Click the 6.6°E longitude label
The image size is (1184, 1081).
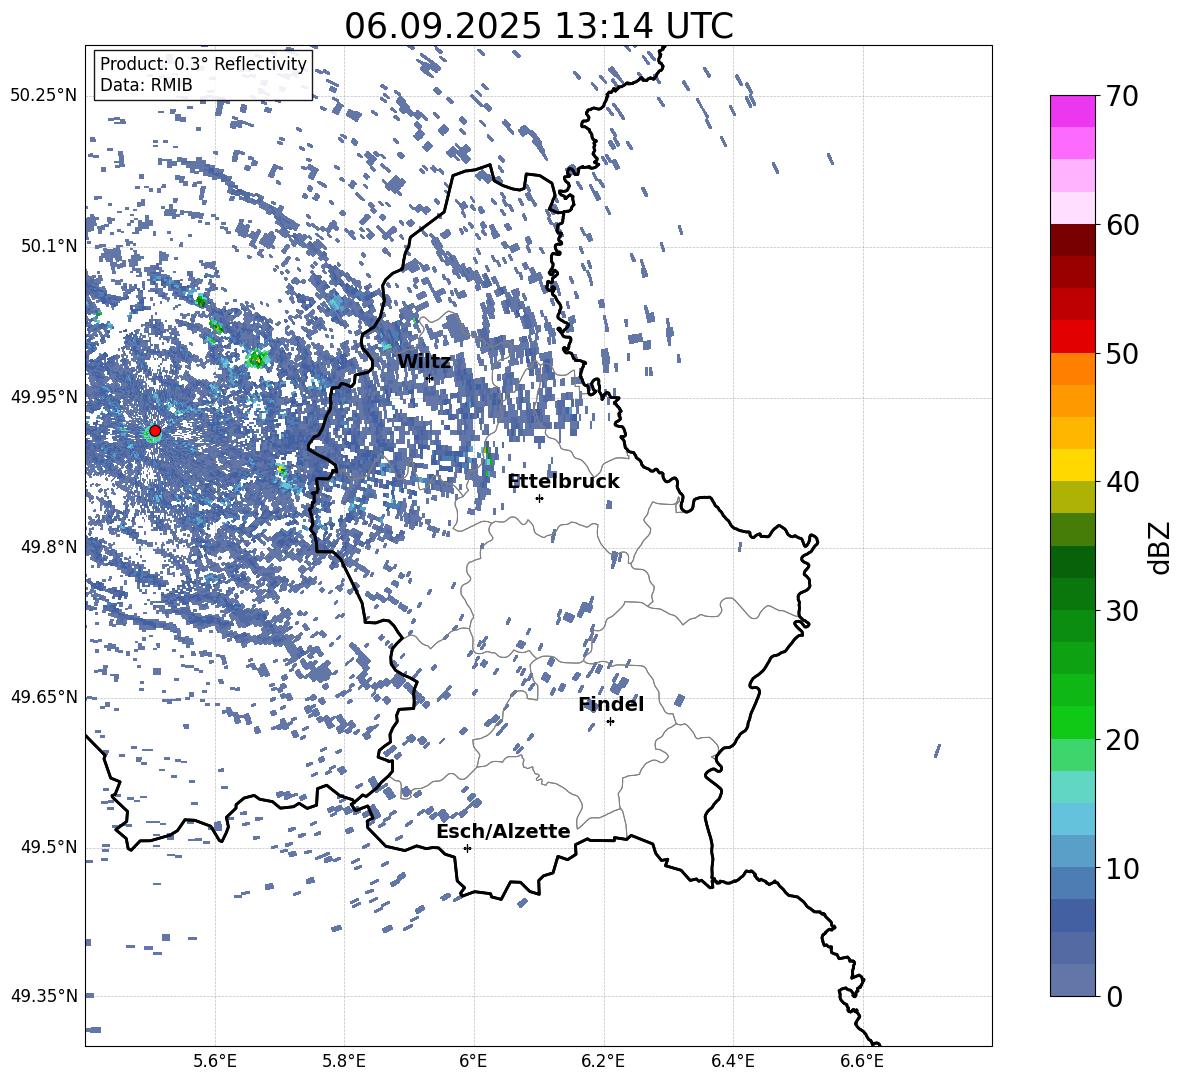[862, 1061]
